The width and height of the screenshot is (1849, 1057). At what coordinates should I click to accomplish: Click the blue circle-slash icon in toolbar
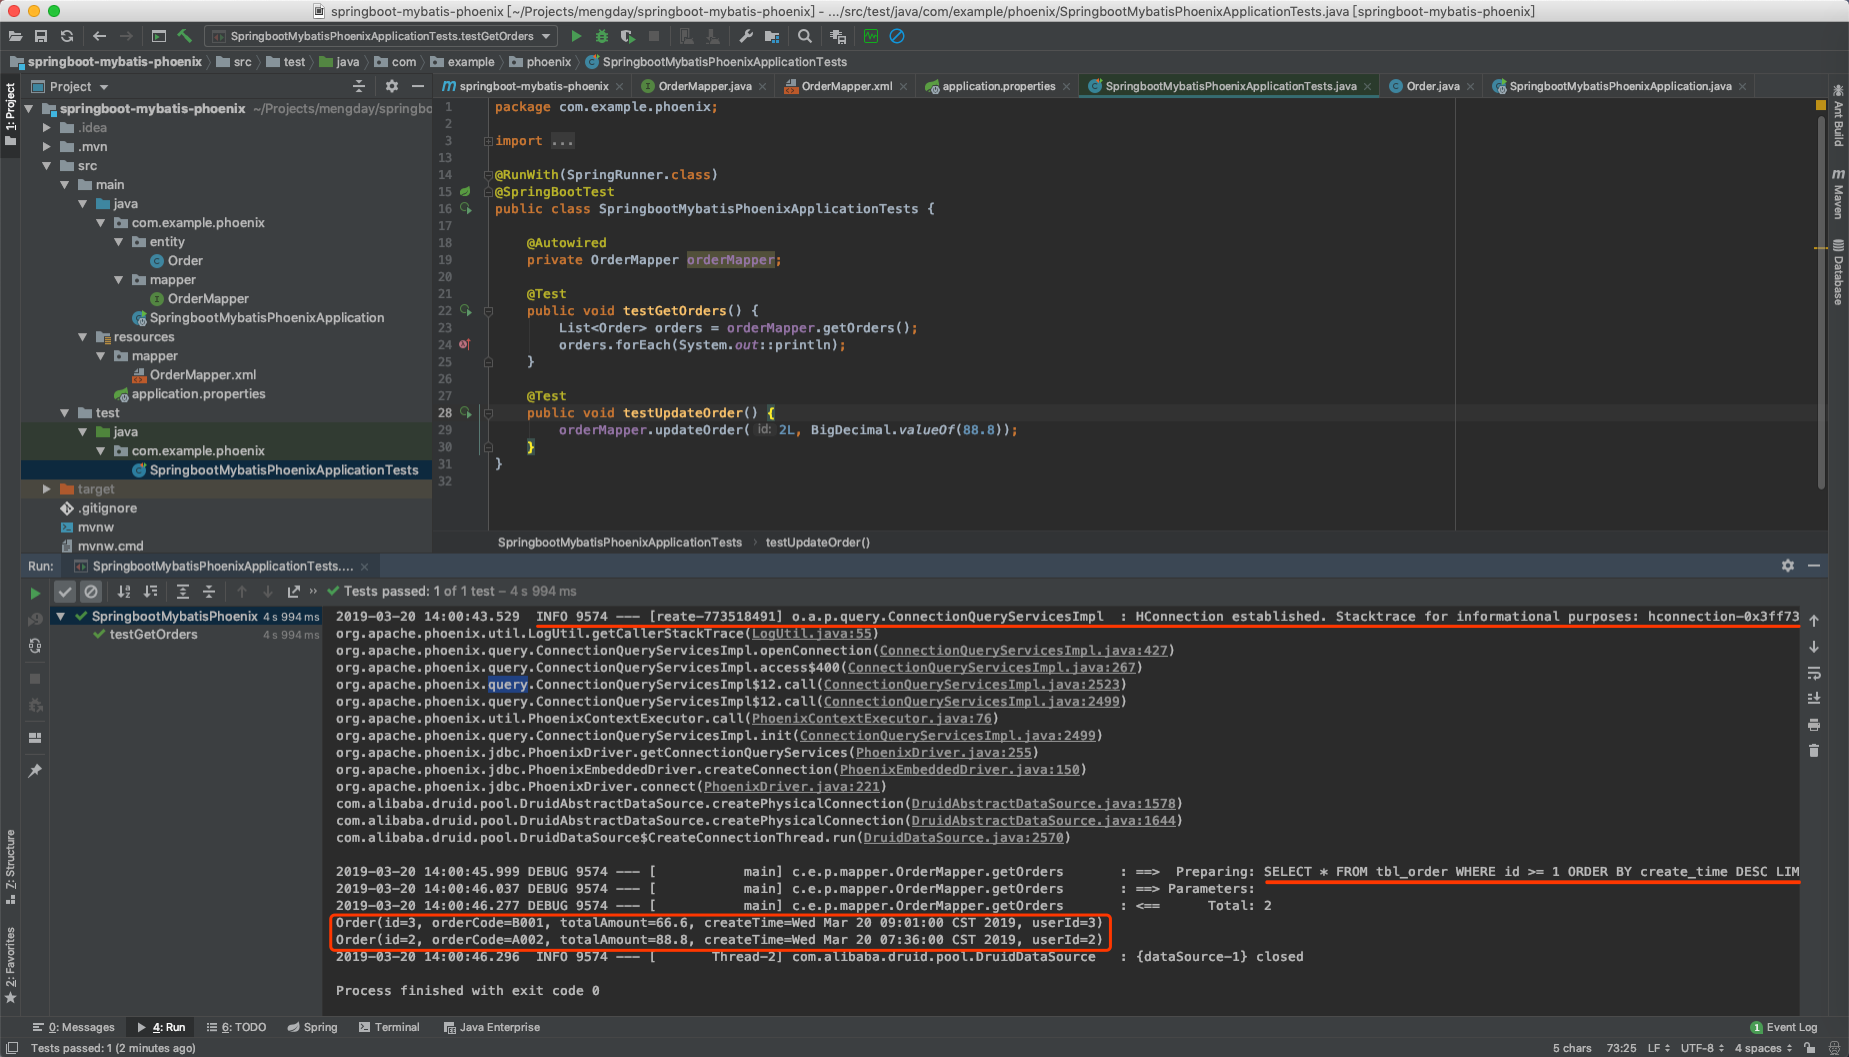point(897,36)
